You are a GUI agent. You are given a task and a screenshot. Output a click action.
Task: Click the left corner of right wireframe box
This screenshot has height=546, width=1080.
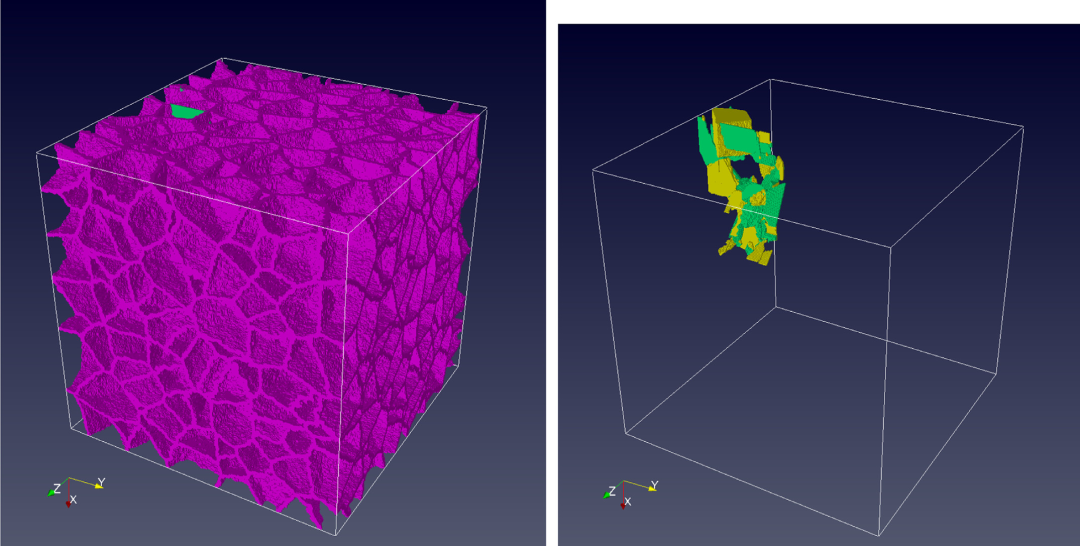tap(593, 169)
